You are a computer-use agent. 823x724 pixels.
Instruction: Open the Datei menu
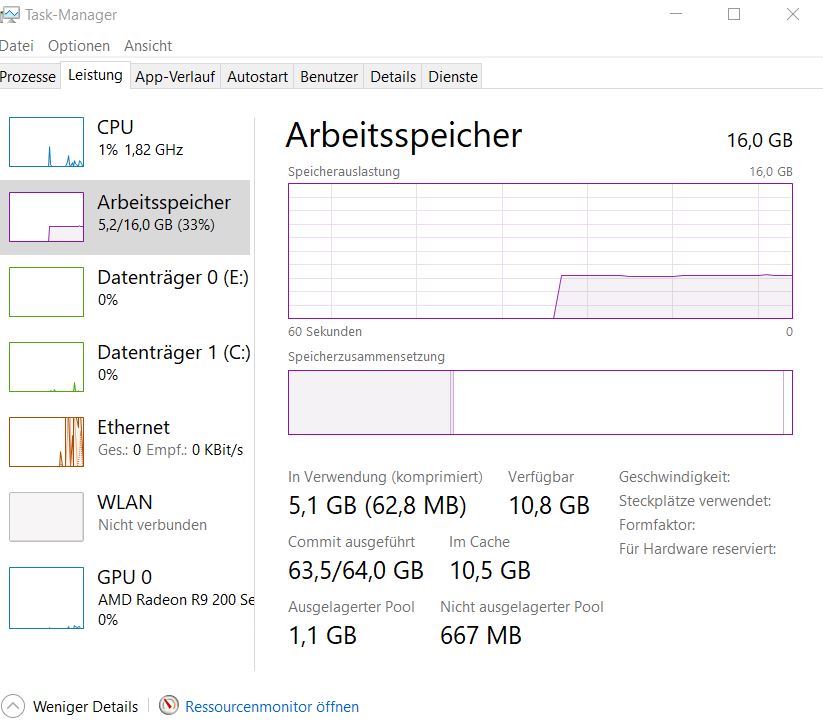click(x=17, y=46)
